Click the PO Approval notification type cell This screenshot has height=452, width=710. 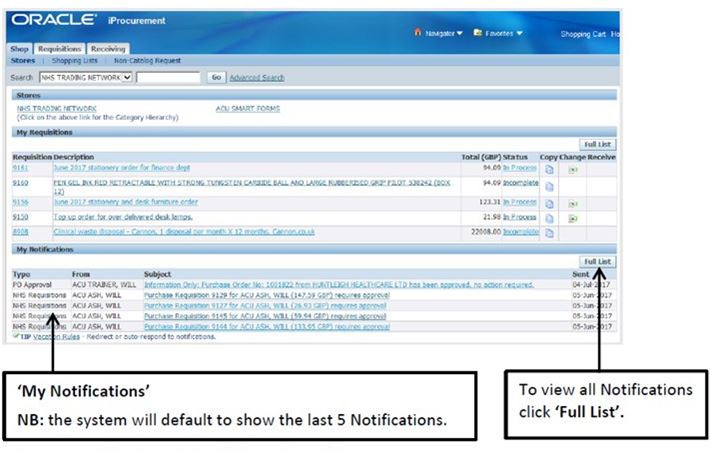click(x=32, y=285)
